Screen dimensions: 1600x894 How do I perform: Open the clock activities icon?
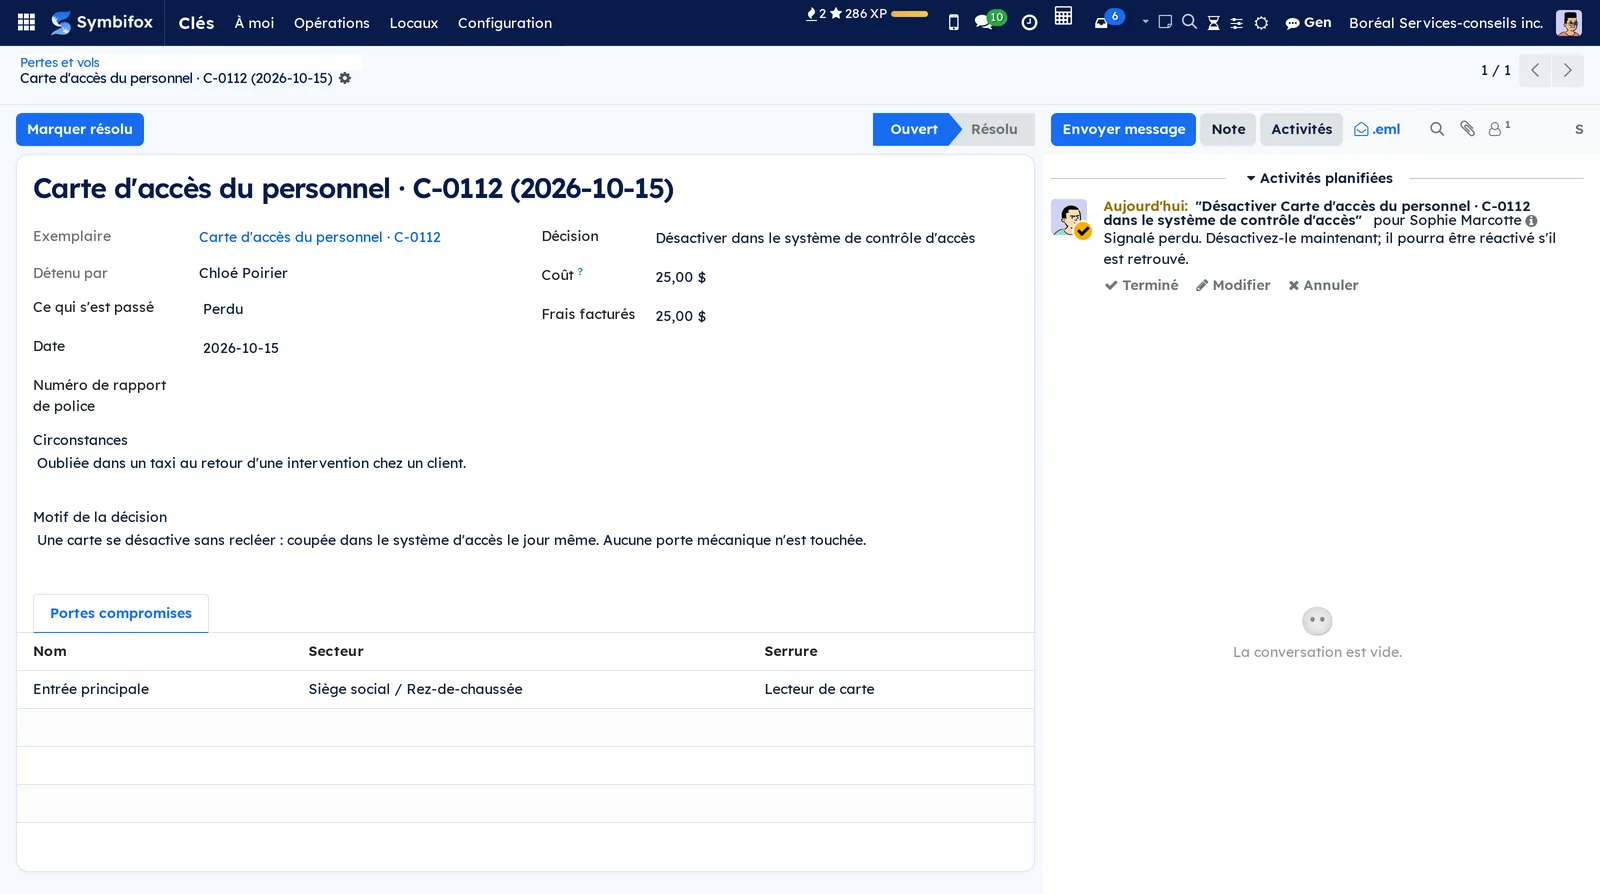point(1029,22)
